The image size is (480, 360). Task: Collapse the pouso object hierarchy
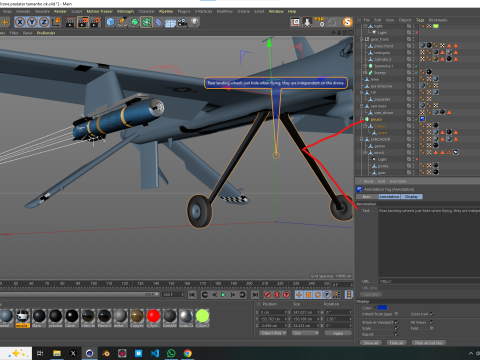(x=361, y=119)
